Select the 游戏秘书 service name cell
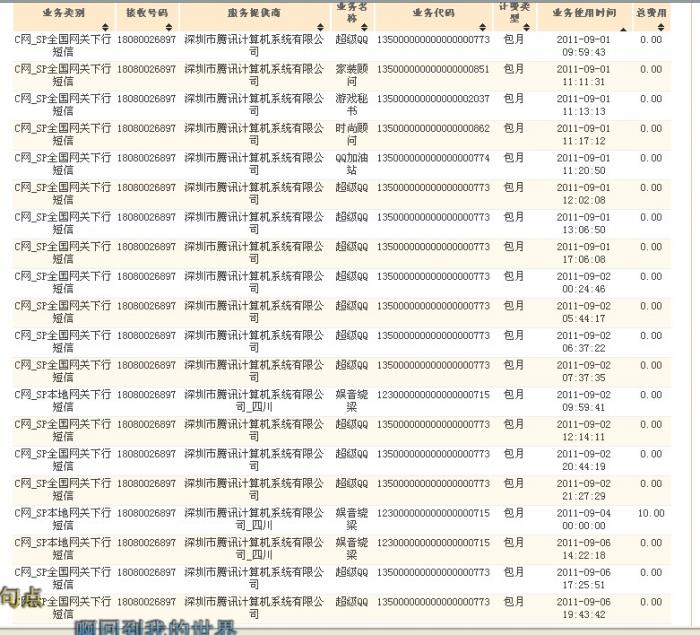Screen dimensions: 700x635 point(352,105)
